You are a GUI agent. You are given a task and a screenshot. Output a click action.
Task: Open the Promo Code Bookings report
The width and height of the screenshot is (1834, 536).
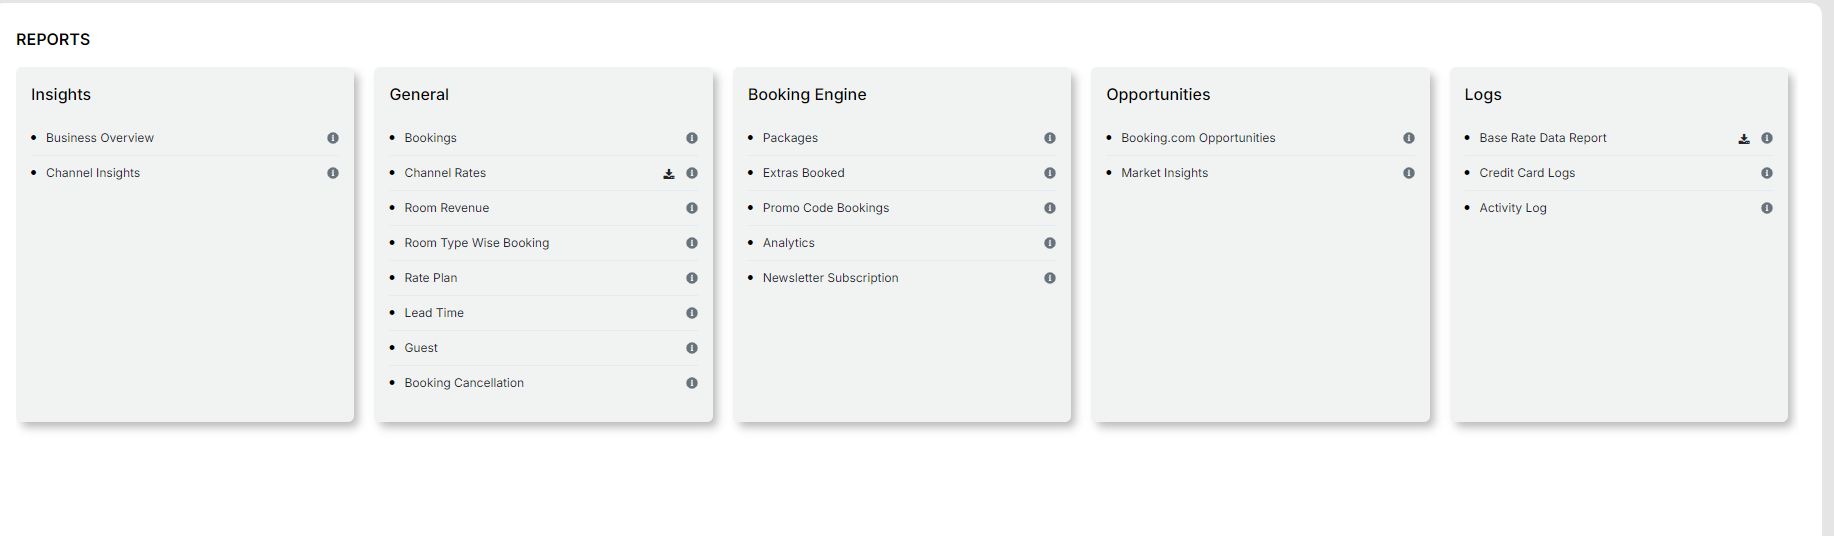click(x=826, y=208)
